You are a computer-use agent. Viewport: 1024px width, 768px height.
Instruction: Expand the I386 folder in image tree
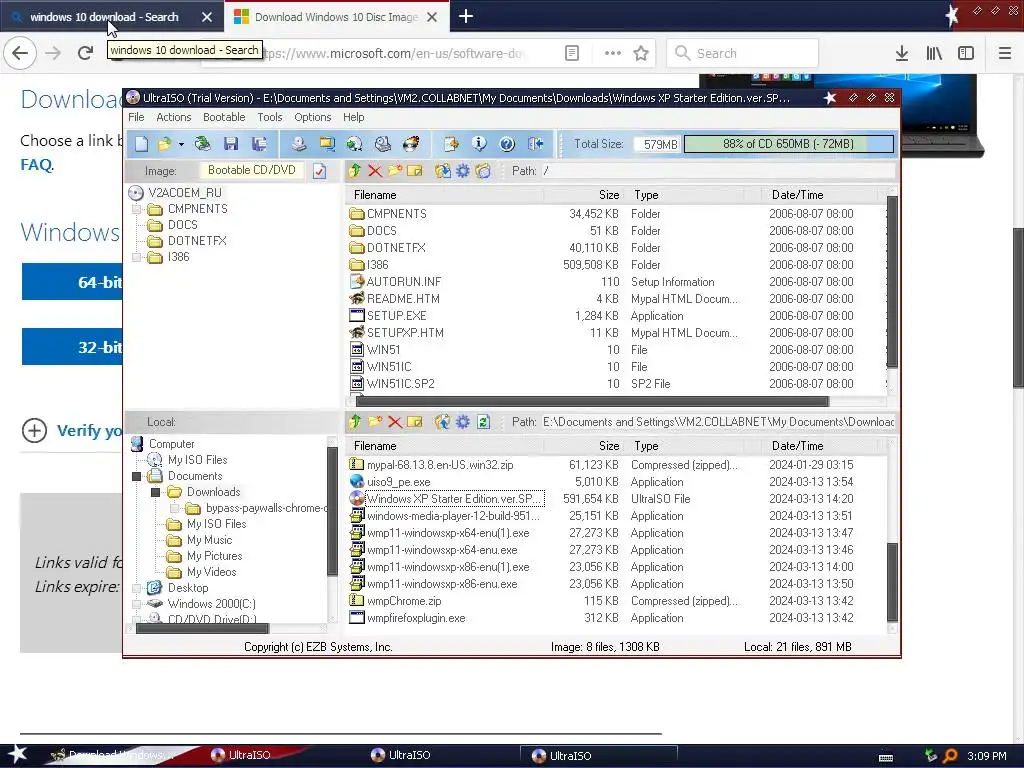pyautogui.click(x=136, y=257)
